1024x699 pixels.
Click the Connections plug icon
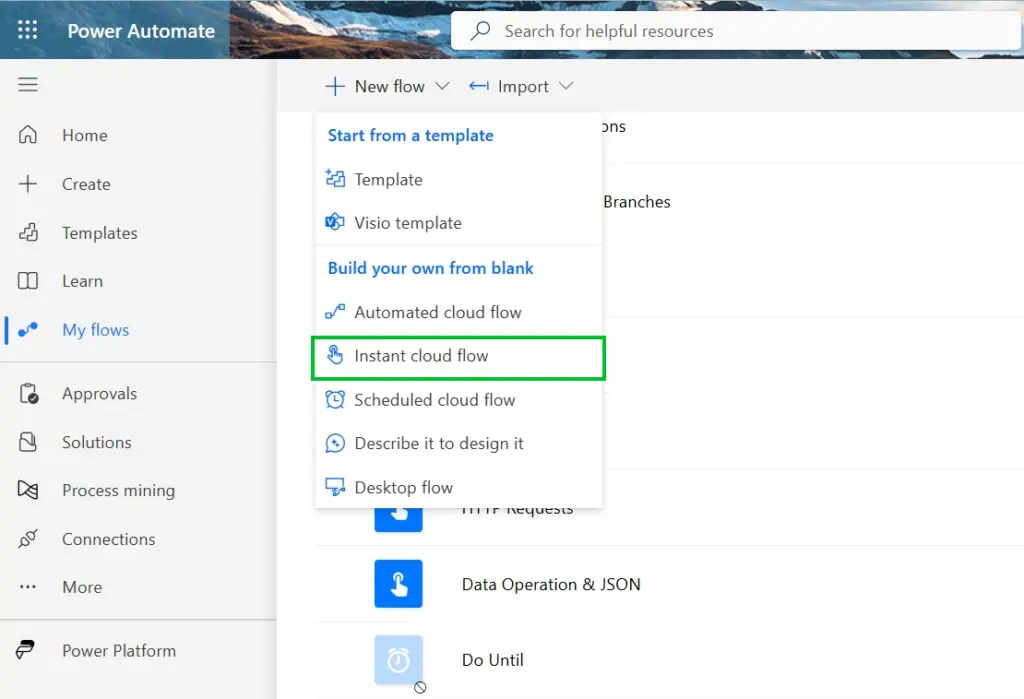pyautogui.click(x=27, y=539)
